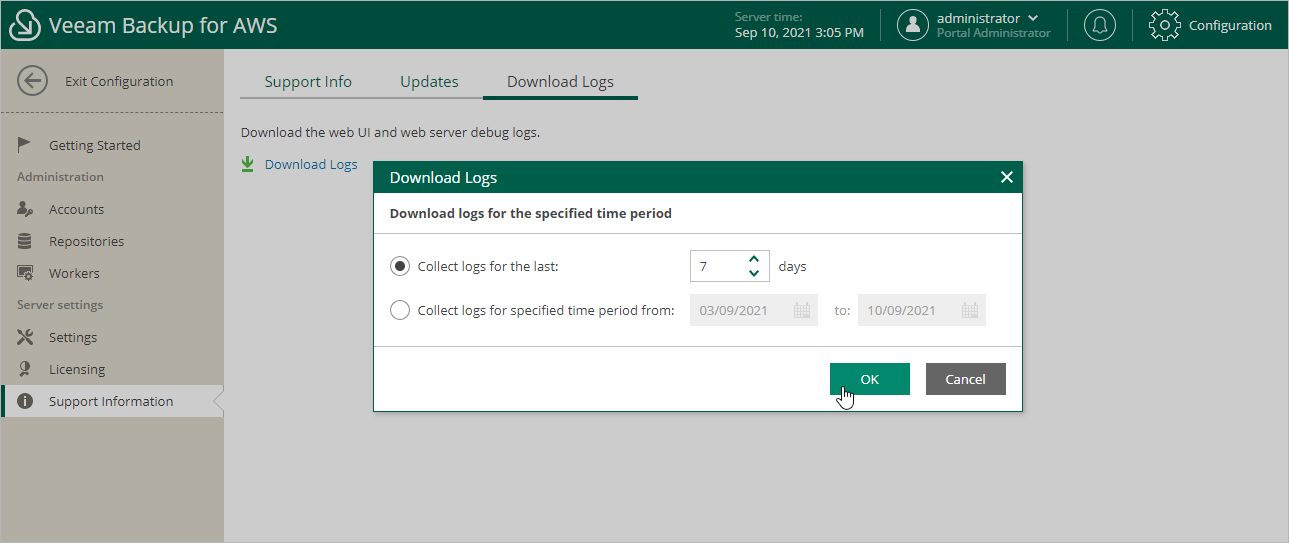Click the Server settings section heading
The image size is (1289, 543).
point(60,305)
